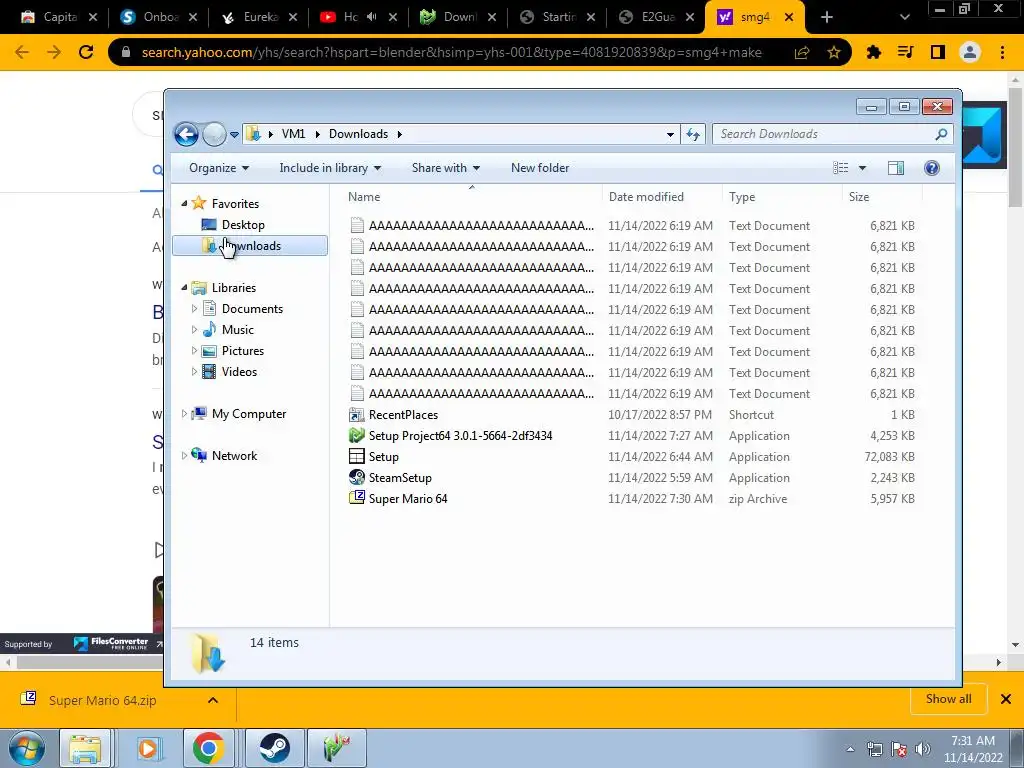Collapse the Favorites tree group
The image size is (1024, 768).
[x=184, y=204]
